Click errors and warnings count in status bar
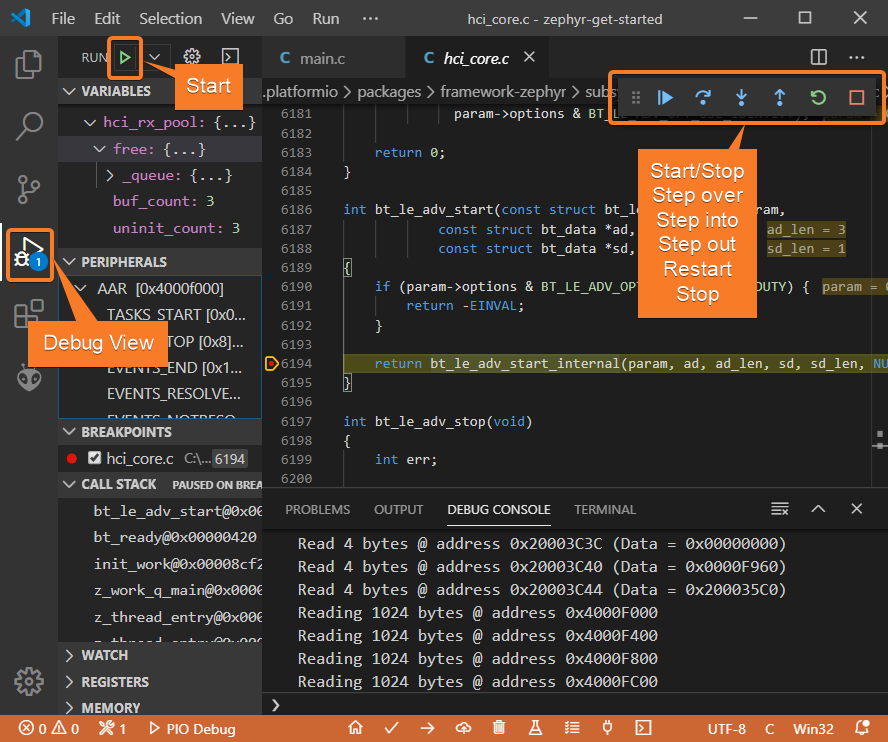This screenshot has height=742, width=888. pyautogui.click(x=49, y=728)
